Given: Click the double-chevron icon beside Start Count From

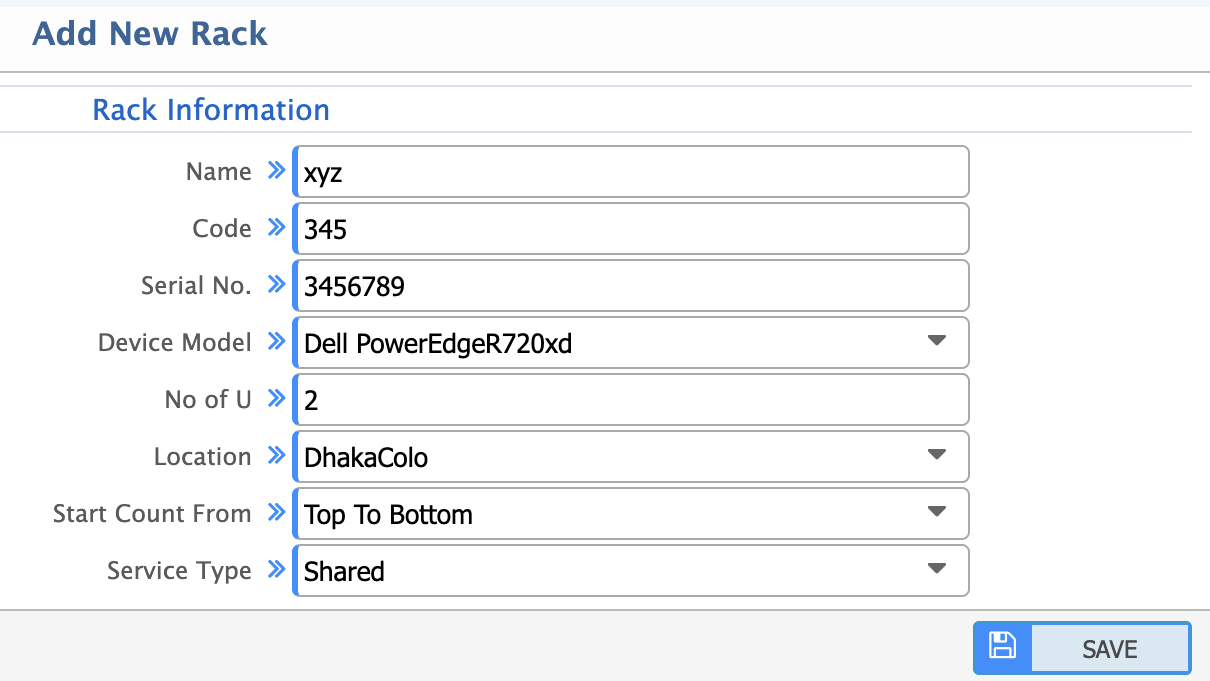Looking at the screenshot, I should [277, 513].
